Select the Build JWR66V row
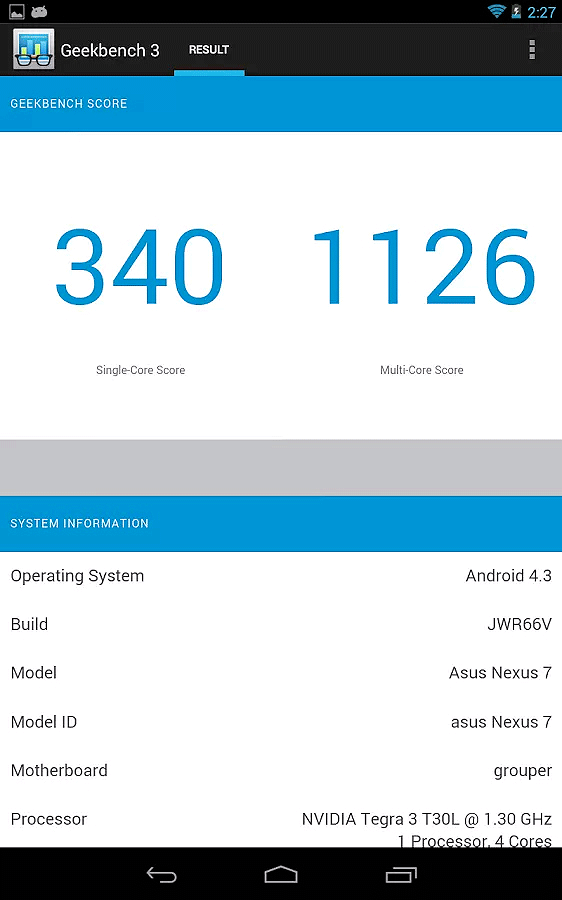 pyautogui.click(x=281, y=624)
